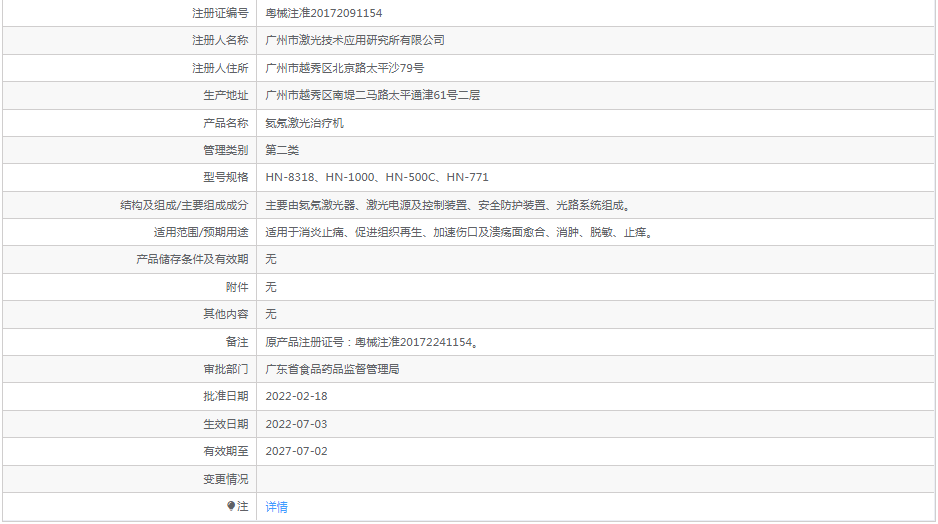Viewport: 938px width, 524px height.
Task: Click the 注册证编号 label
Action: (220, 13)
